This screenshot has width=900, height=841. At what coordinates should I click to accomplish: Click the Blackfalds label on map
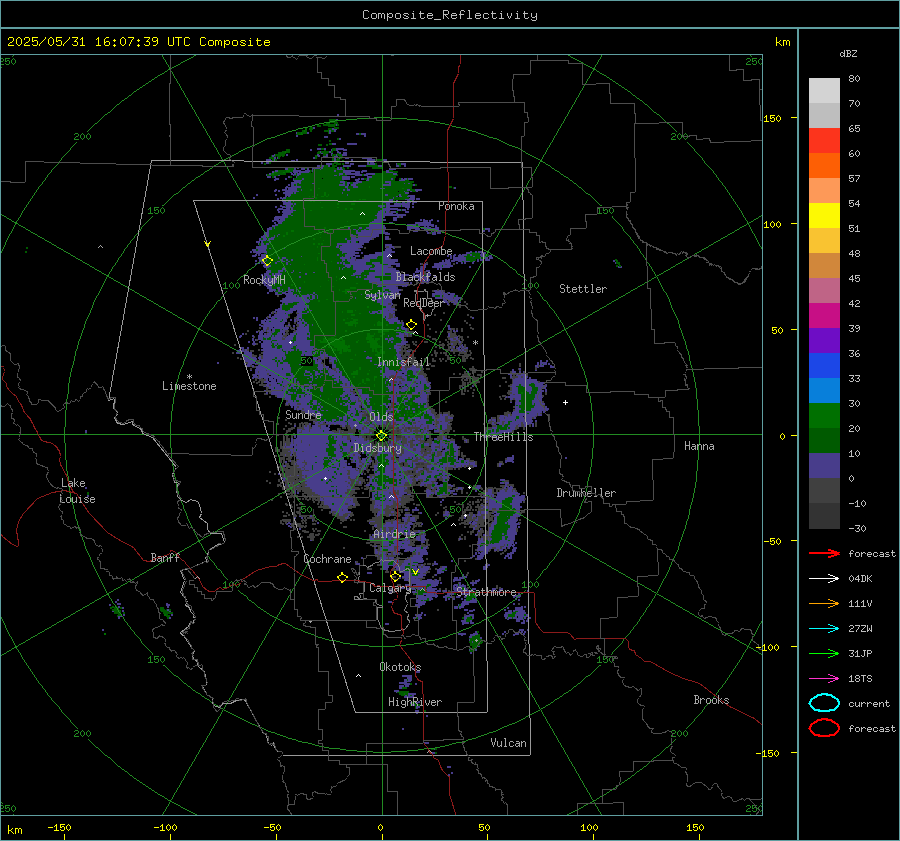tap(425, 277)
